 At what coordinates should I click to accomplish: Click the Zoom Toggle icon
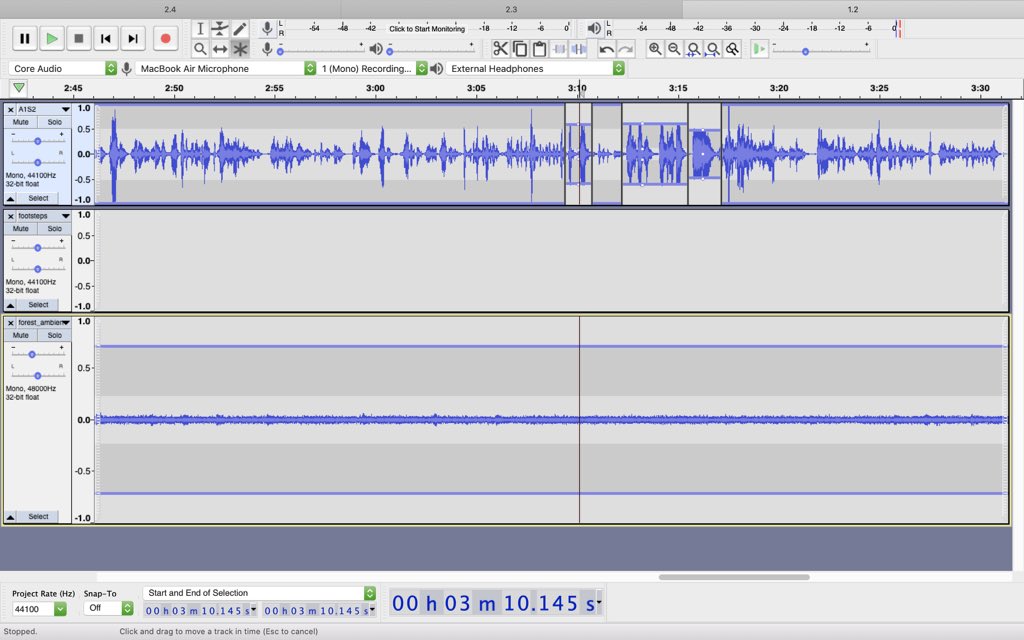[x=733, y=49]
